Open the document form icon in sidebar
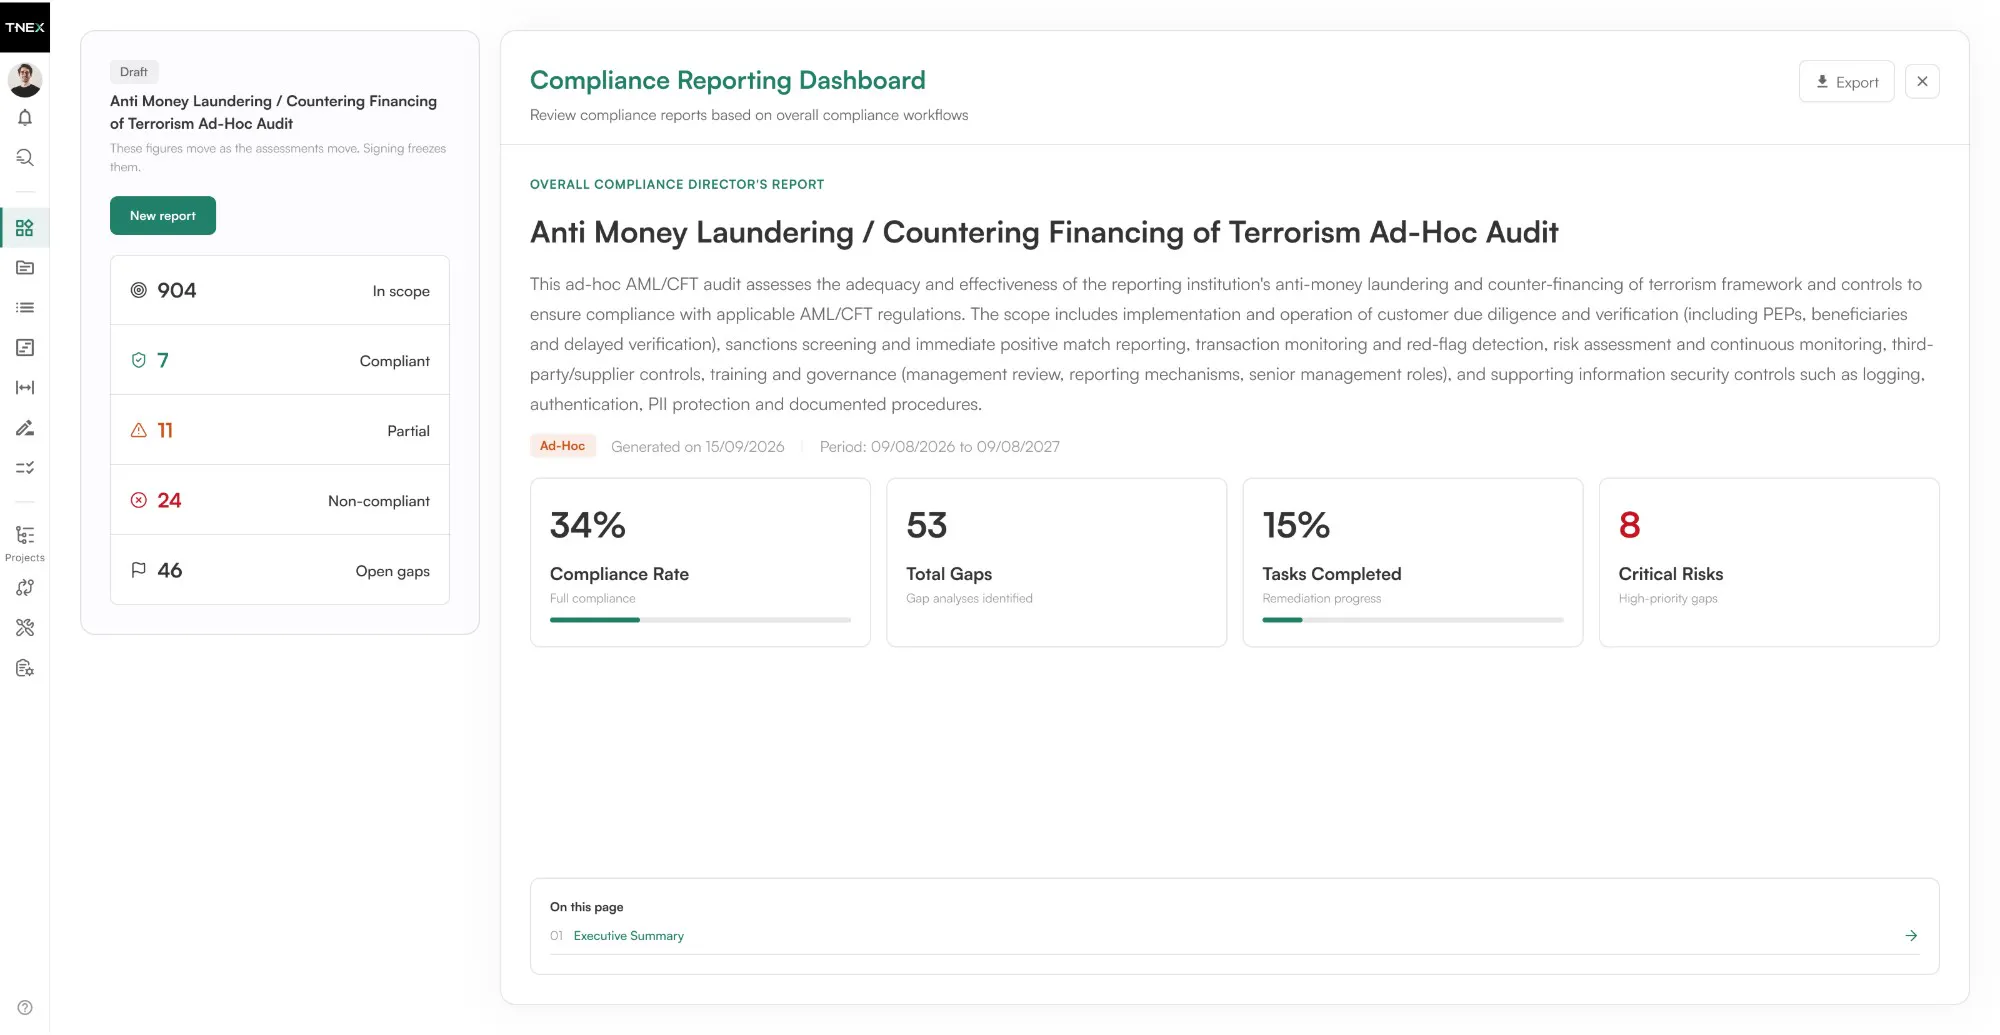Screen dimensions: 2000x1035 coord(25,348)
